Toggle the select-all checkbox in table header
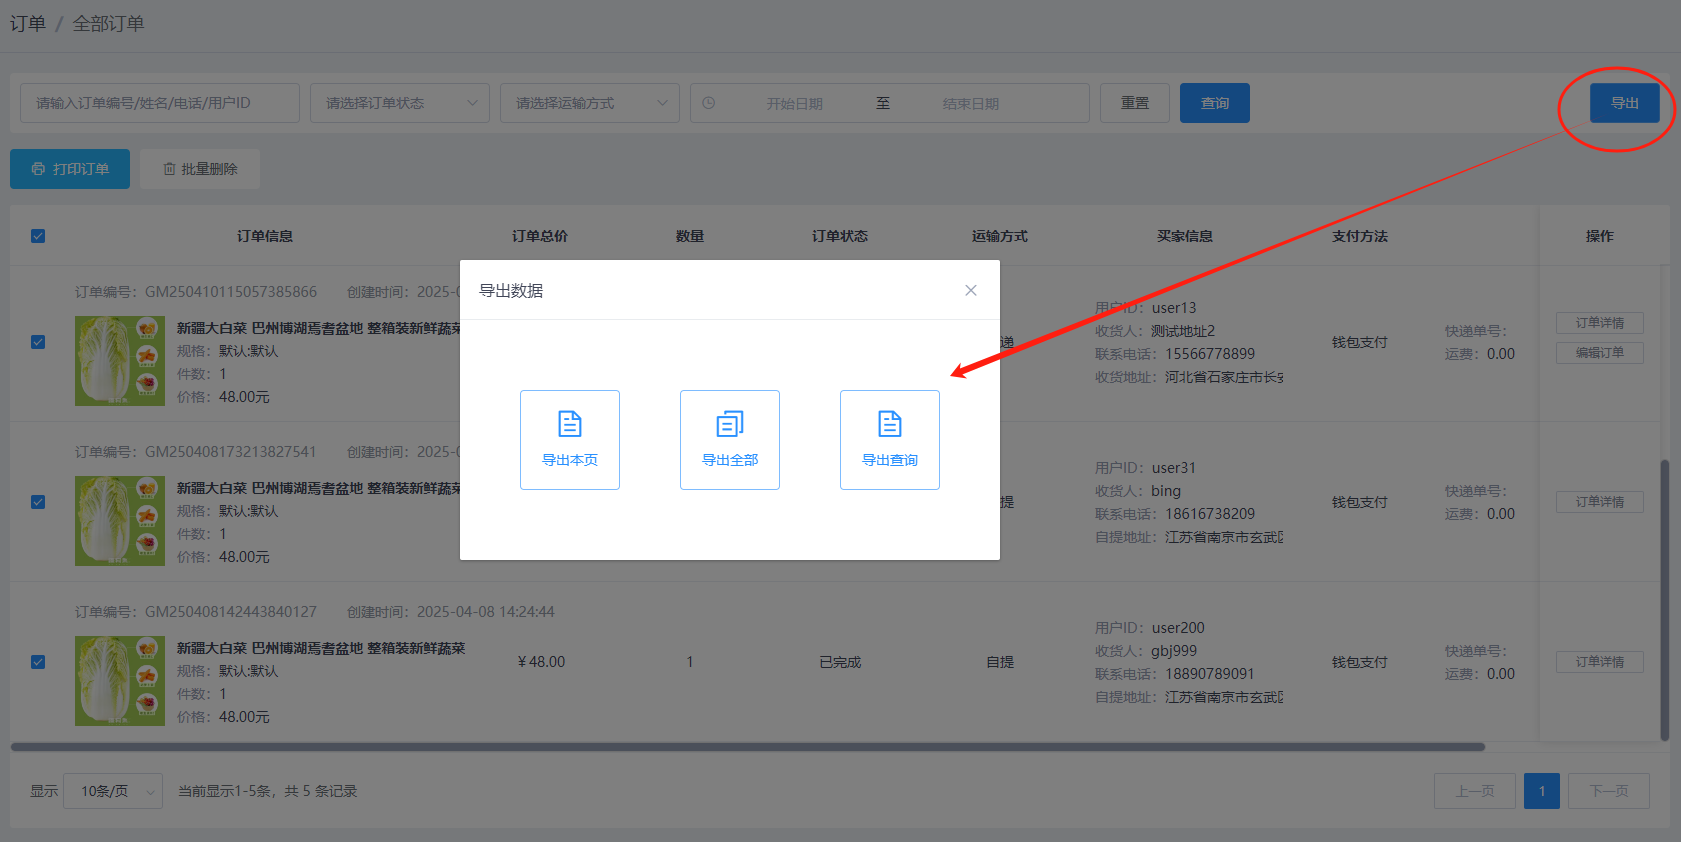 click(x=38, y=236)
